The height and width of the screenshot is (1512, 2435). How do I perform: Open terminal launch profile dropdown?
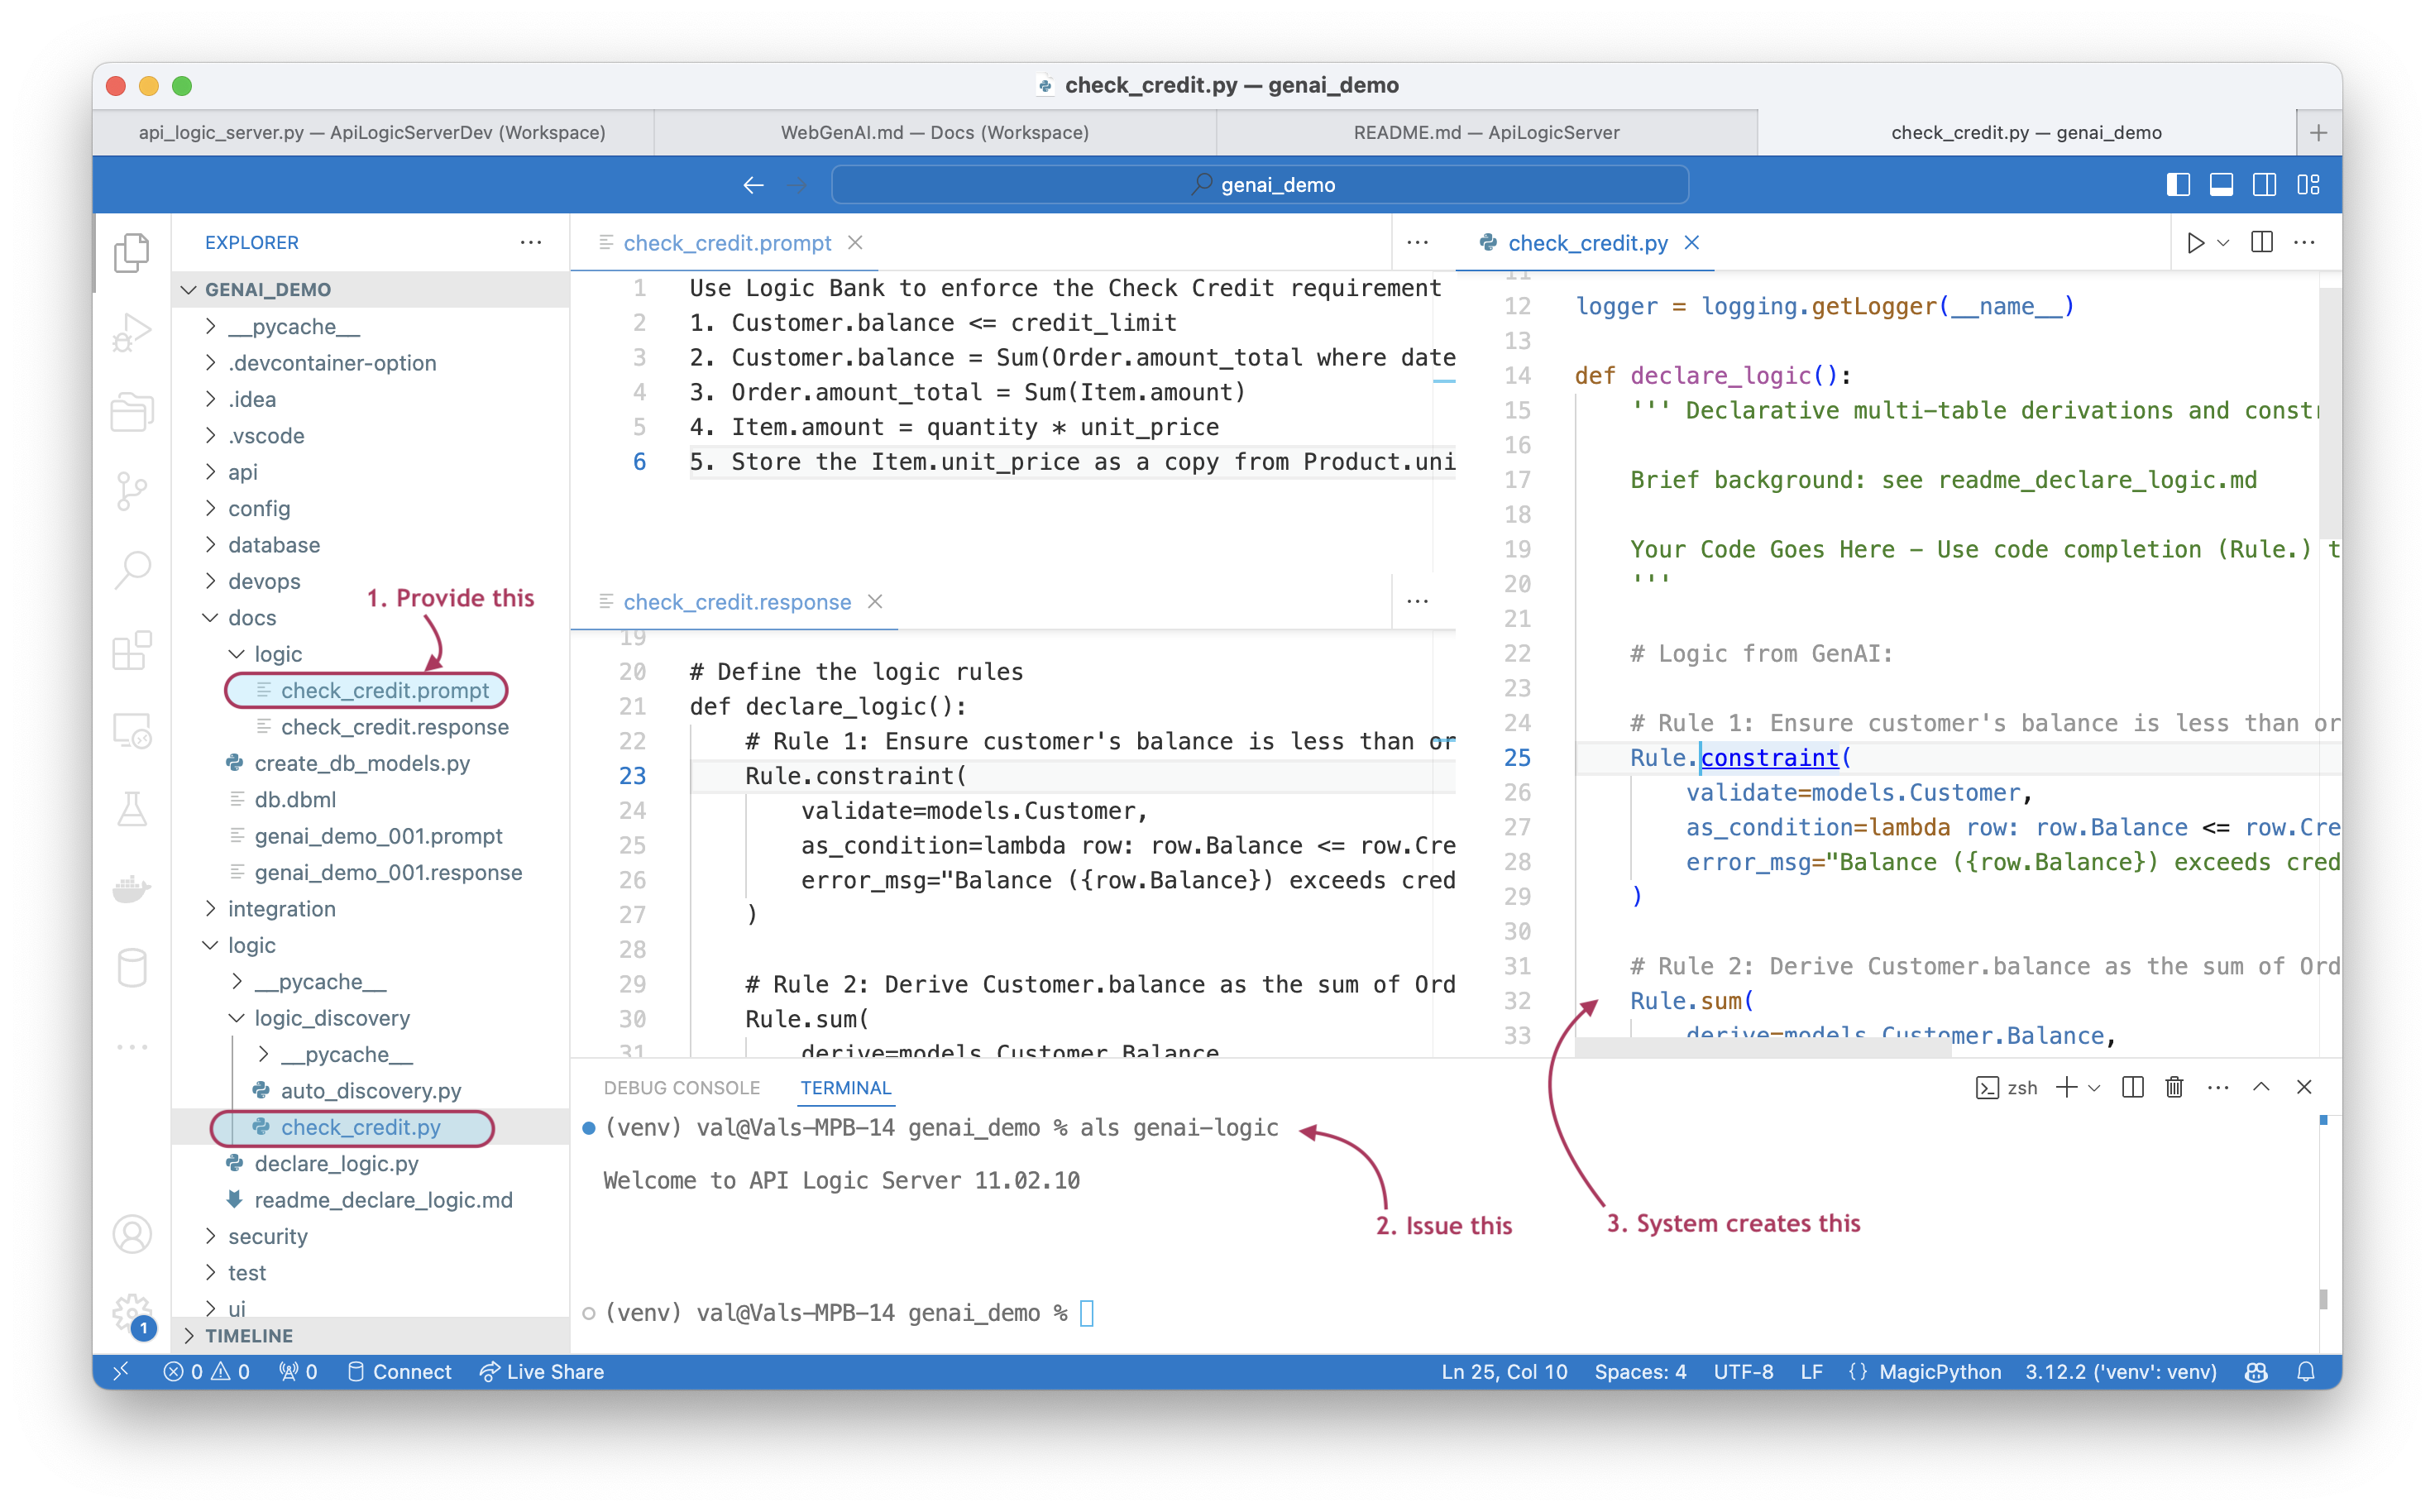click(2094, 1088)
